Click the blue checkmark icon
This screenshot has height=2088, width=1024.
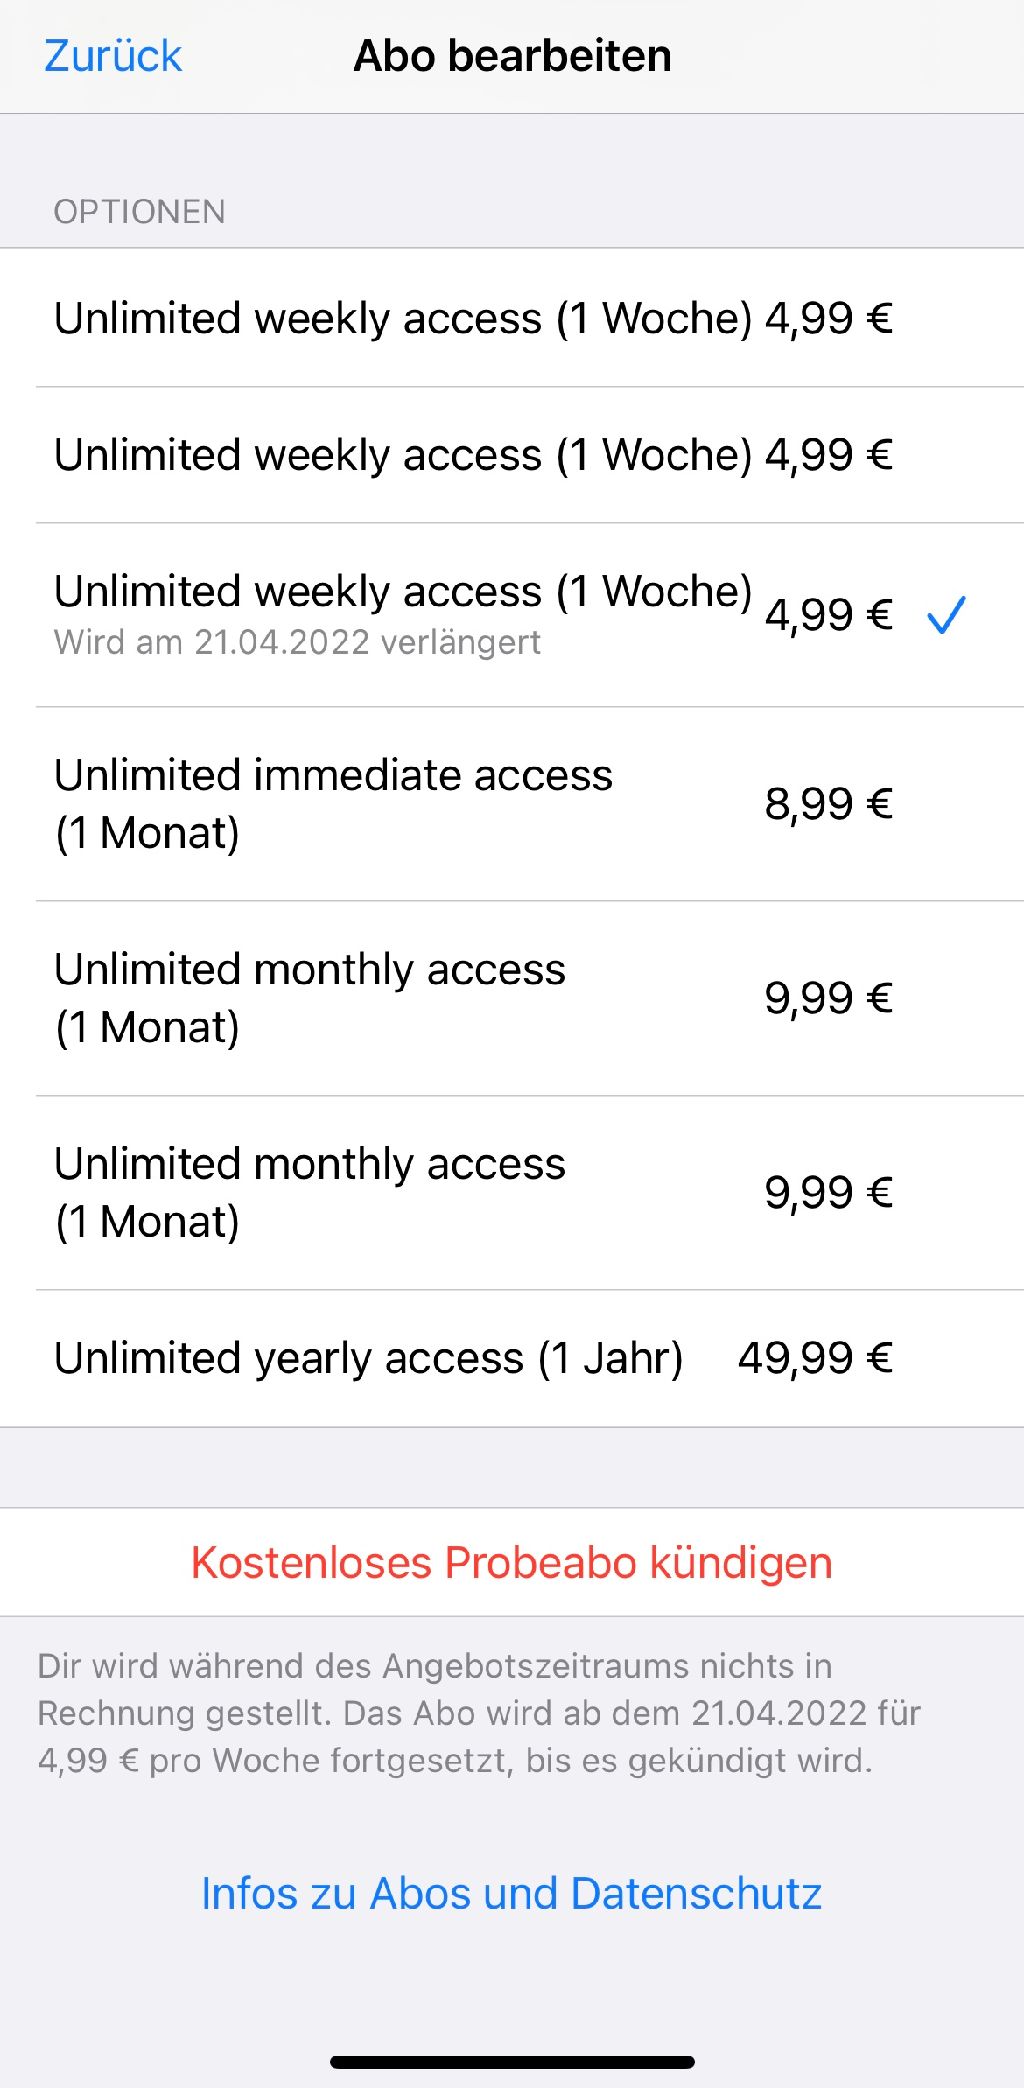click(946, 615)
